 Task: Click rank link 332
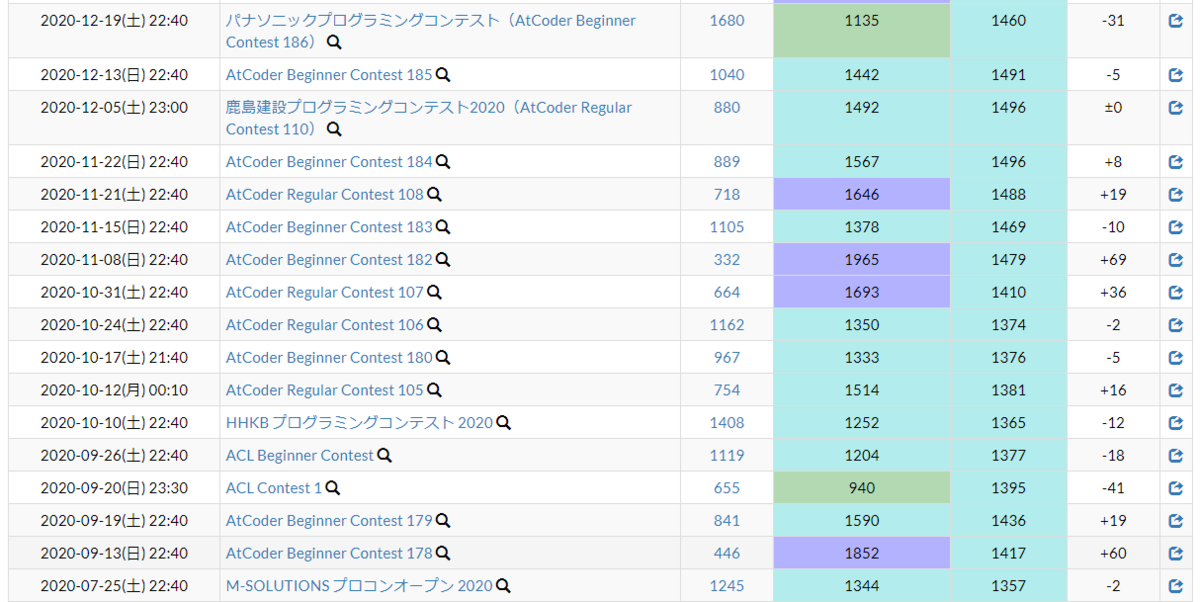[x=727, y=260]
